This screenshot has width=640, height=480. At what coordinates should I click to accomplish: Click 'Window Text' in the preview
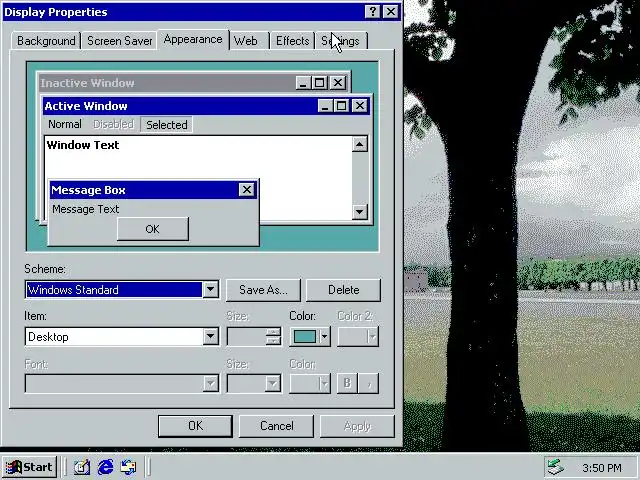[83, 145]
